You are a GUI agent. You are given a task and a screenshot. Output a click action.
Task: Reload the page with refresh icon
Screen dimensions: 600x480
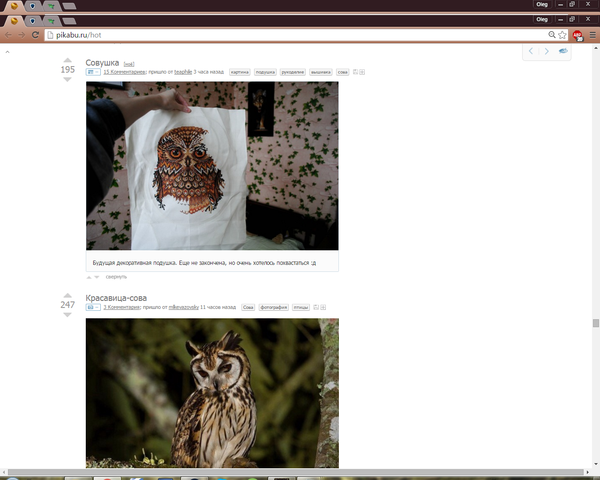tap(36, 34)
